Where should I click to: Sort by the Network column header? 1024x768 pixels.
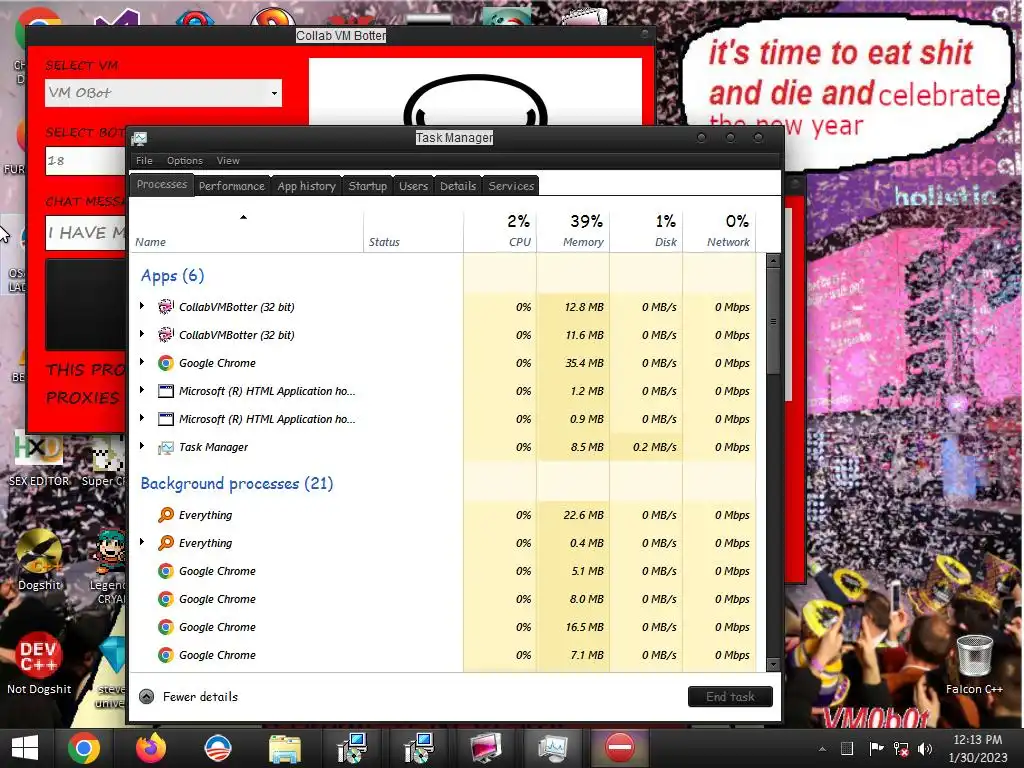[x=719, y=231]
